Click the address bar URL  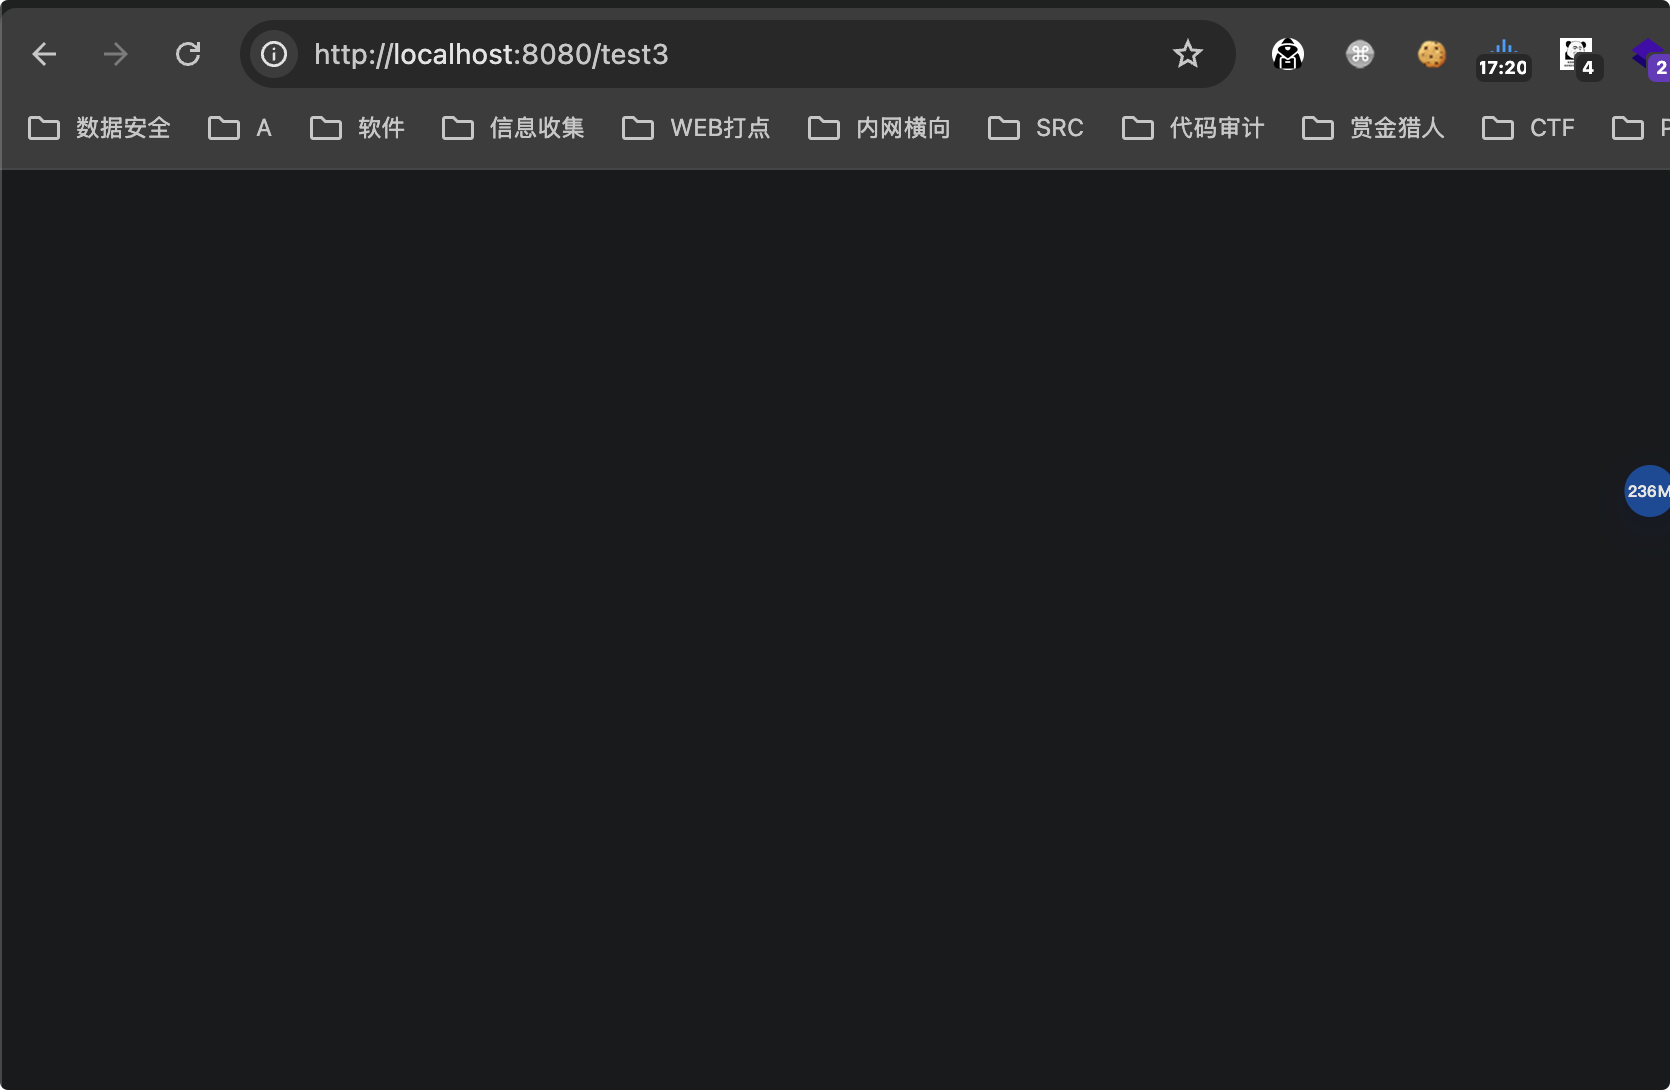[491, 54]
